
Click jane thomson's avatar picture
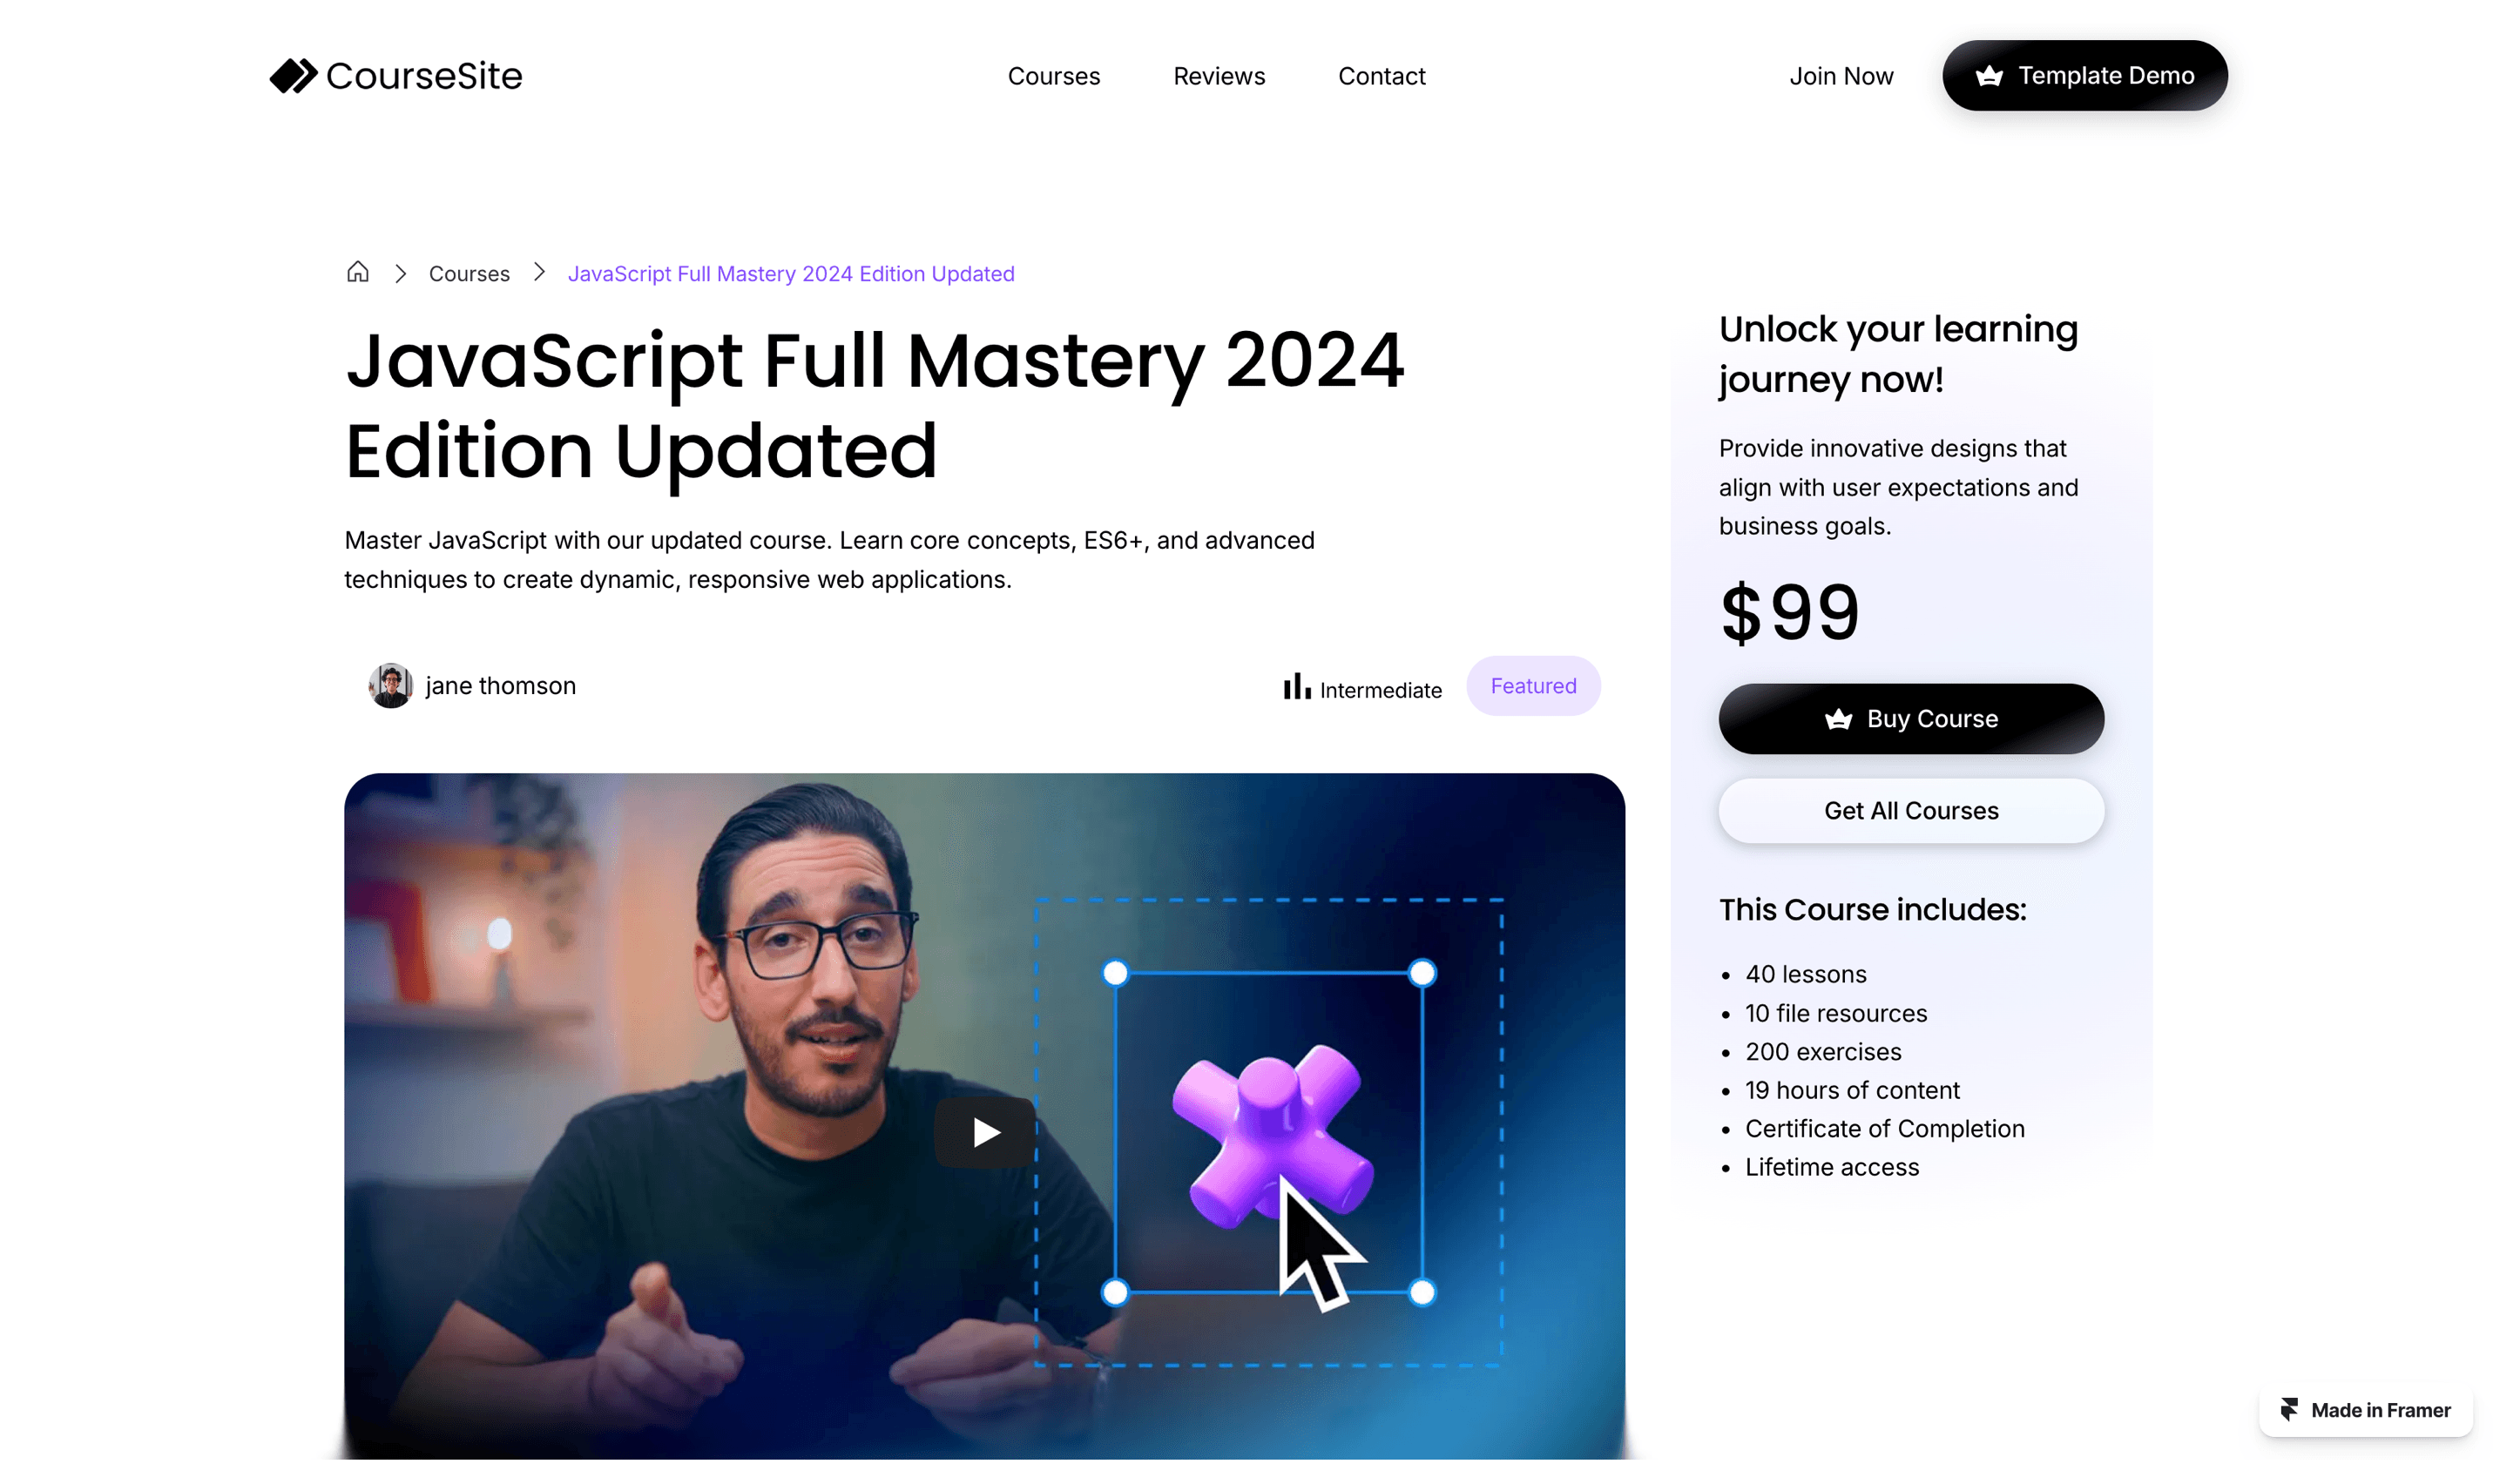point(390,686)
